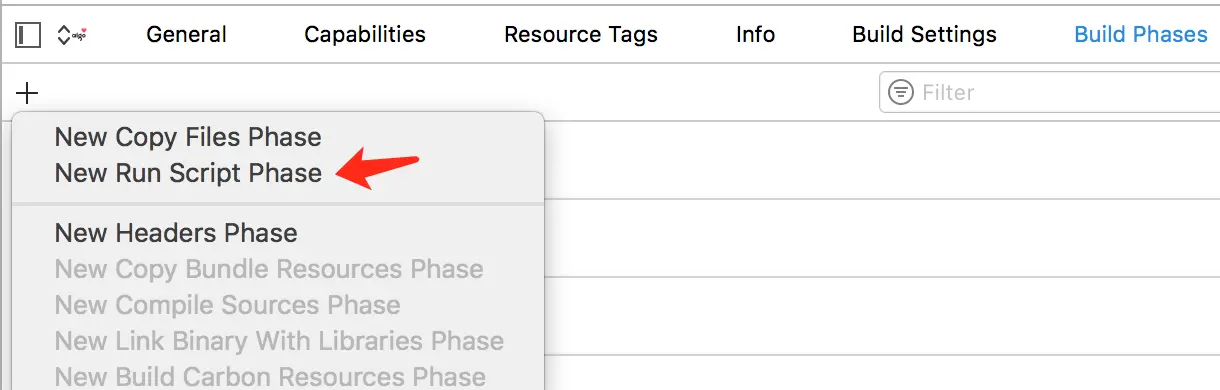Open the Capabilities tab
The height and width of the screenshot is (390, 1220).
(x=365, y=35)
